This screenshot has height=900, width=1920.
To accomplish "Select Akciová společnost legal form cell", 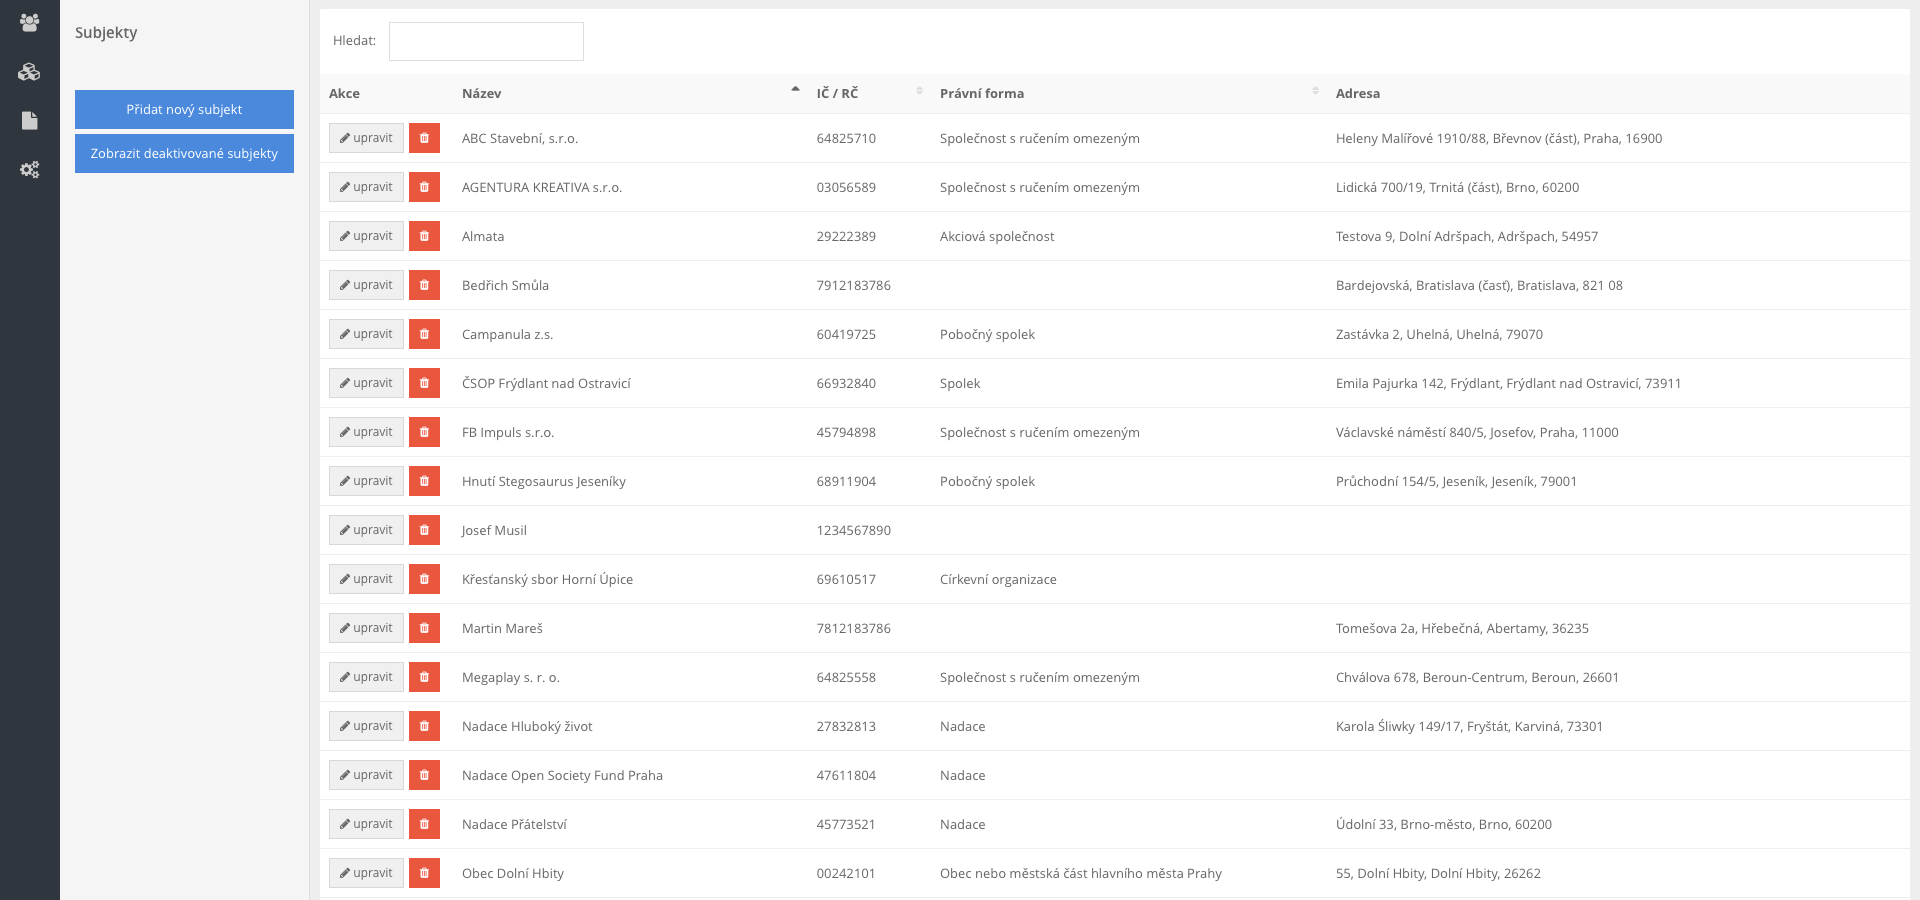I will click(997, 236).
